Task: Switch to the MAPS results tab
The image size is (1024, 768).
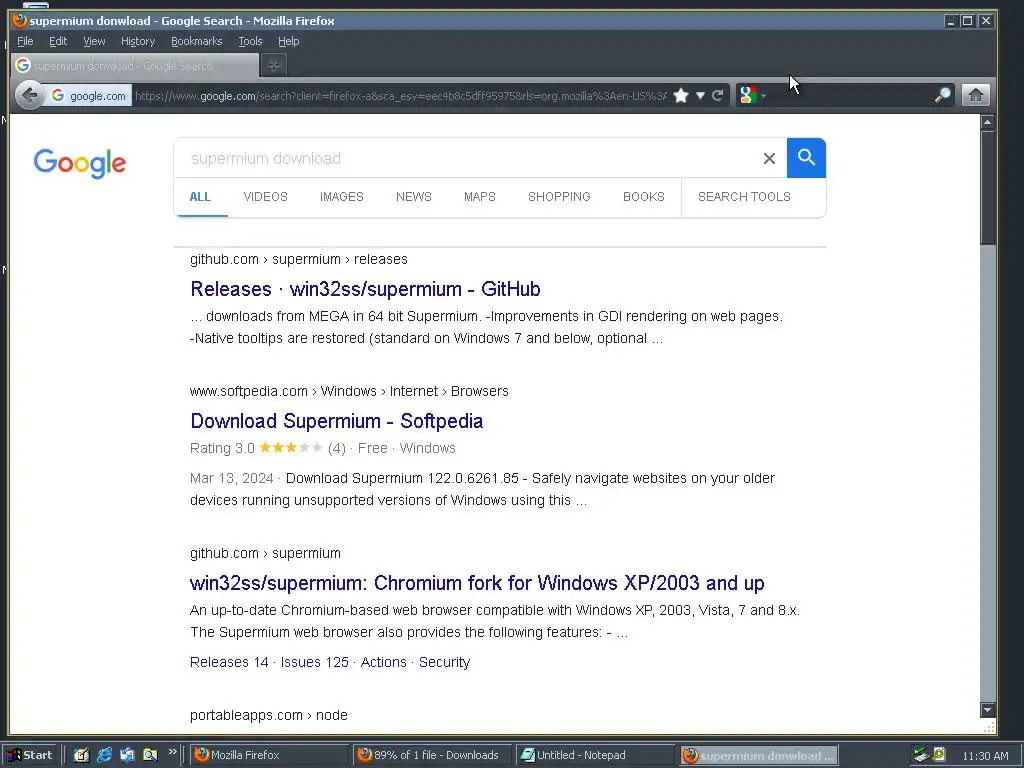Action: pos(479,197)
